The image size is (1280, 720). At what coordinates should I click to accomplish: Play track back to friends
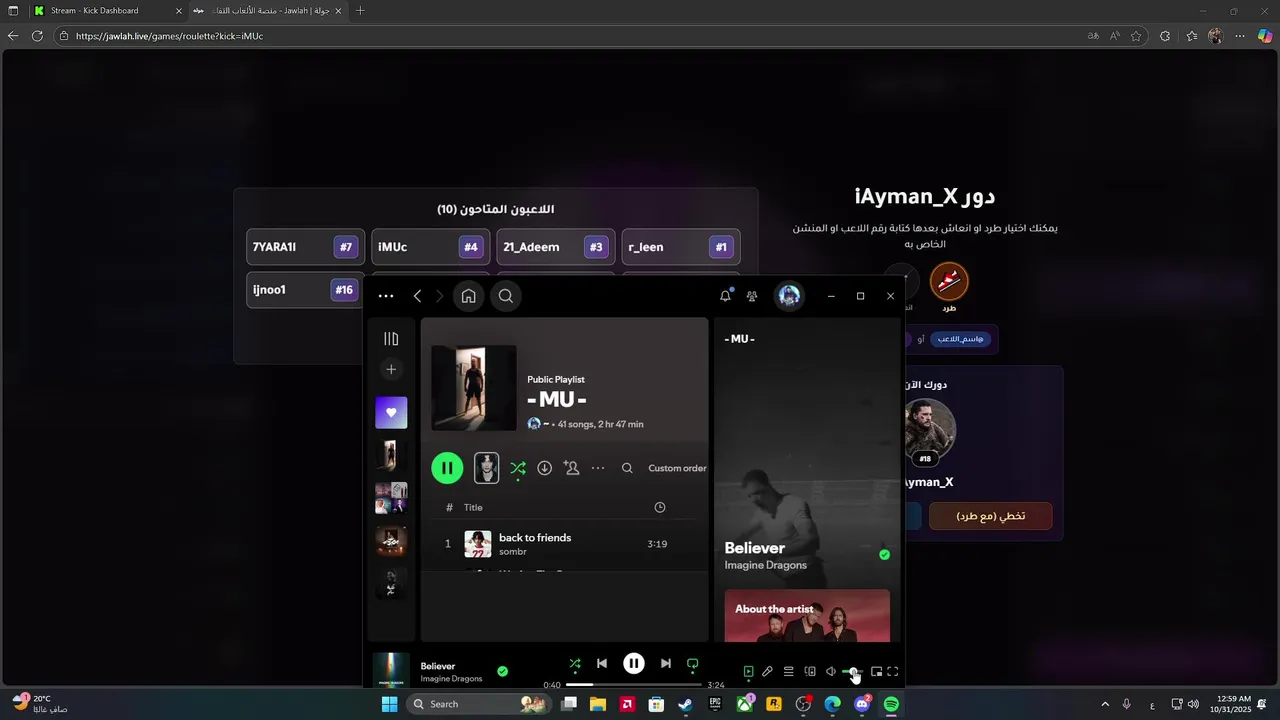(x=535, y=538)
